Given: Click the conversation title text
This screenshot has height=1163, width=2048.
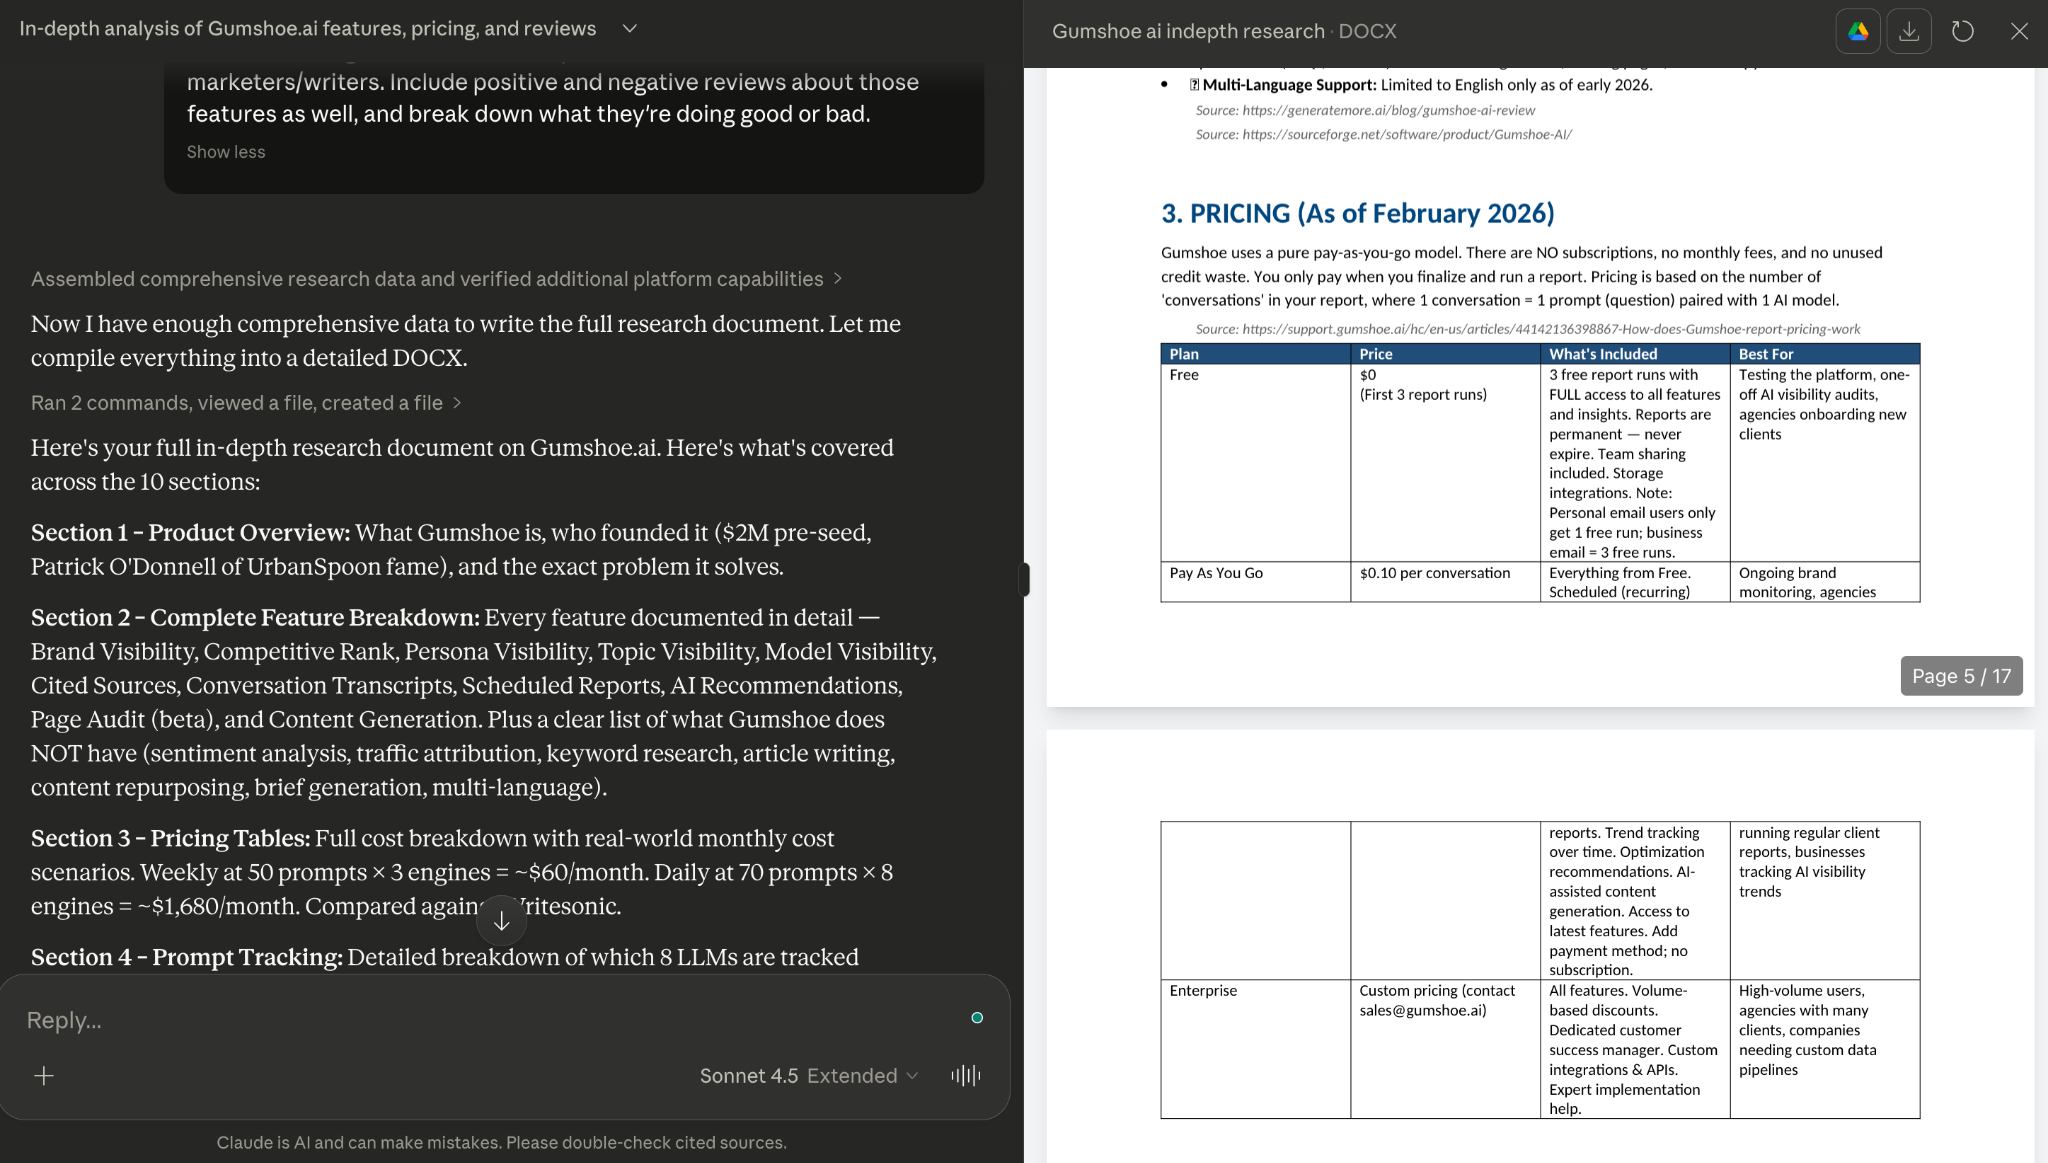Looking at the screenshot, I should click(x=307, y=29).
